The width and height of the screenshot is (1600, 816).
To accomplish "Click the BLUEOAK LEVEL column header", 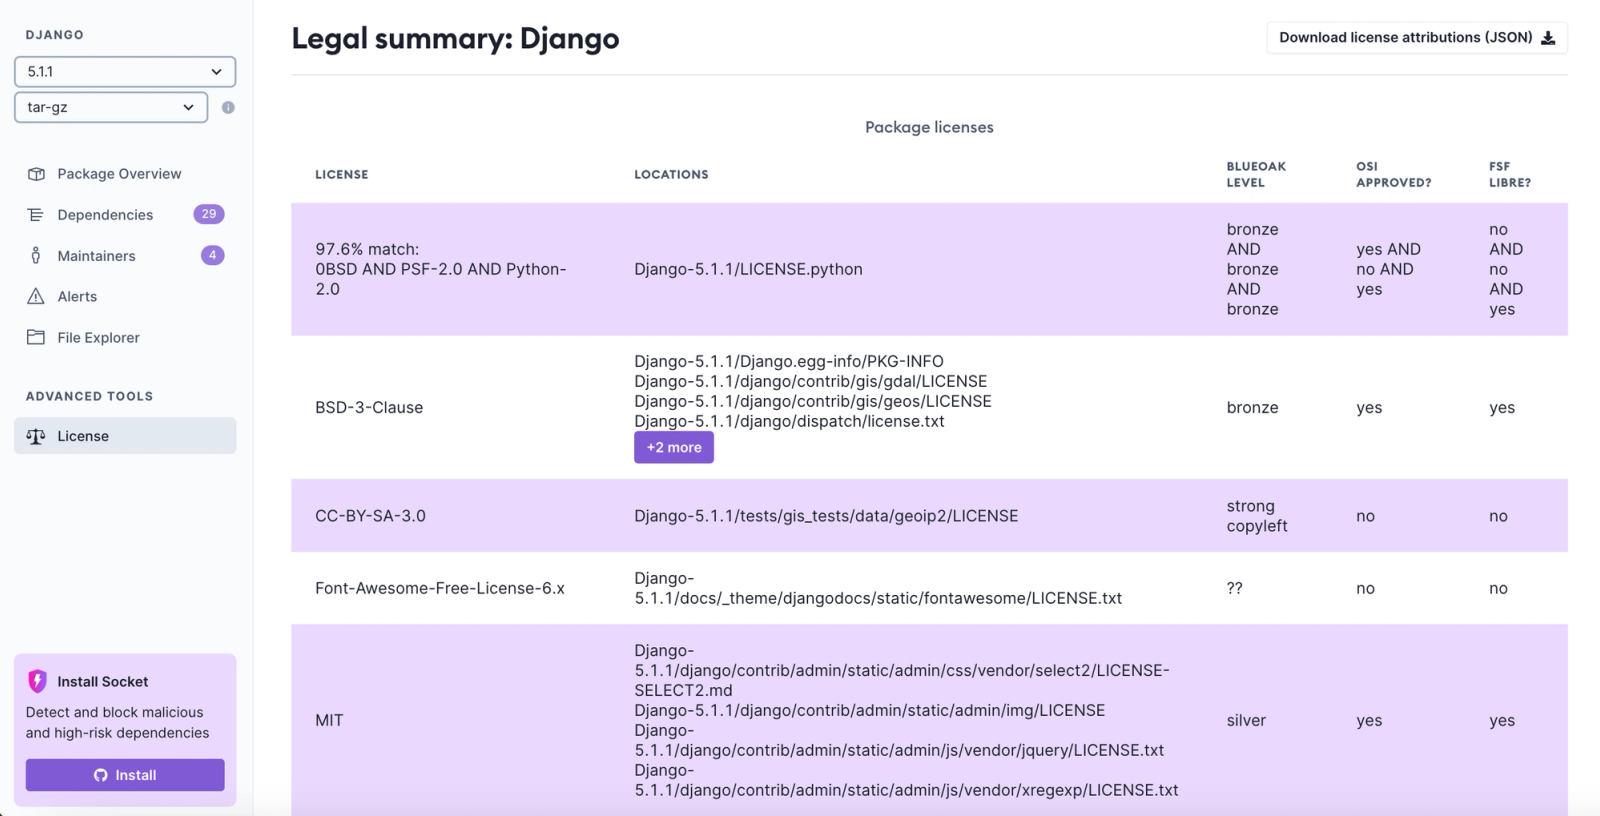I will point(1256,174).
